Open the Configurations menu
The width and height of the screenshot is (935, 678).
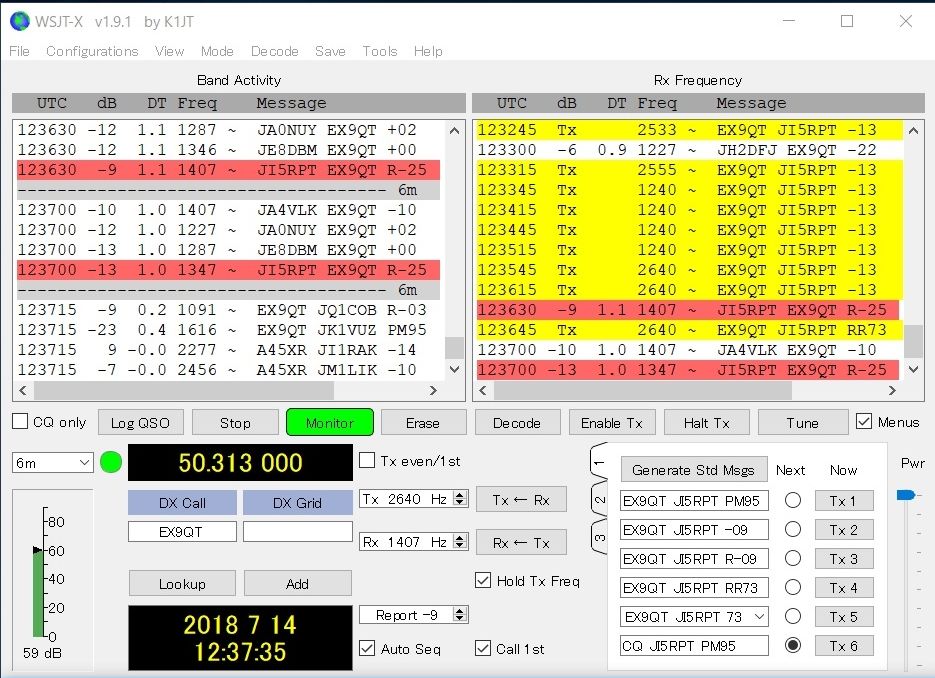coord(92,51)
